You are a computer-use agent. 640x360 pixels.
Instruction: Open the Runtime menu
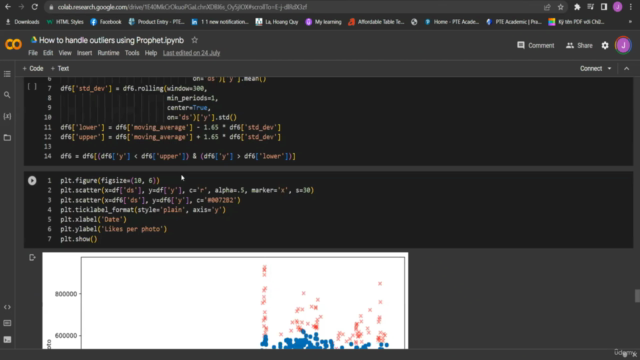click(x=108, y=53)
